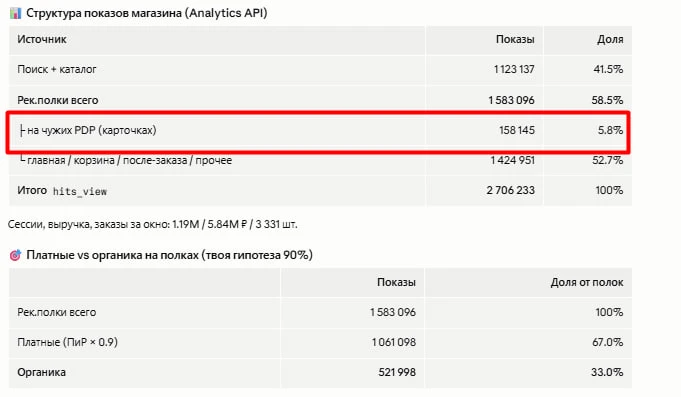Click 'Показы' header in the second table
Viewport: 681px width, 397px height.
[x=397, y=282]
